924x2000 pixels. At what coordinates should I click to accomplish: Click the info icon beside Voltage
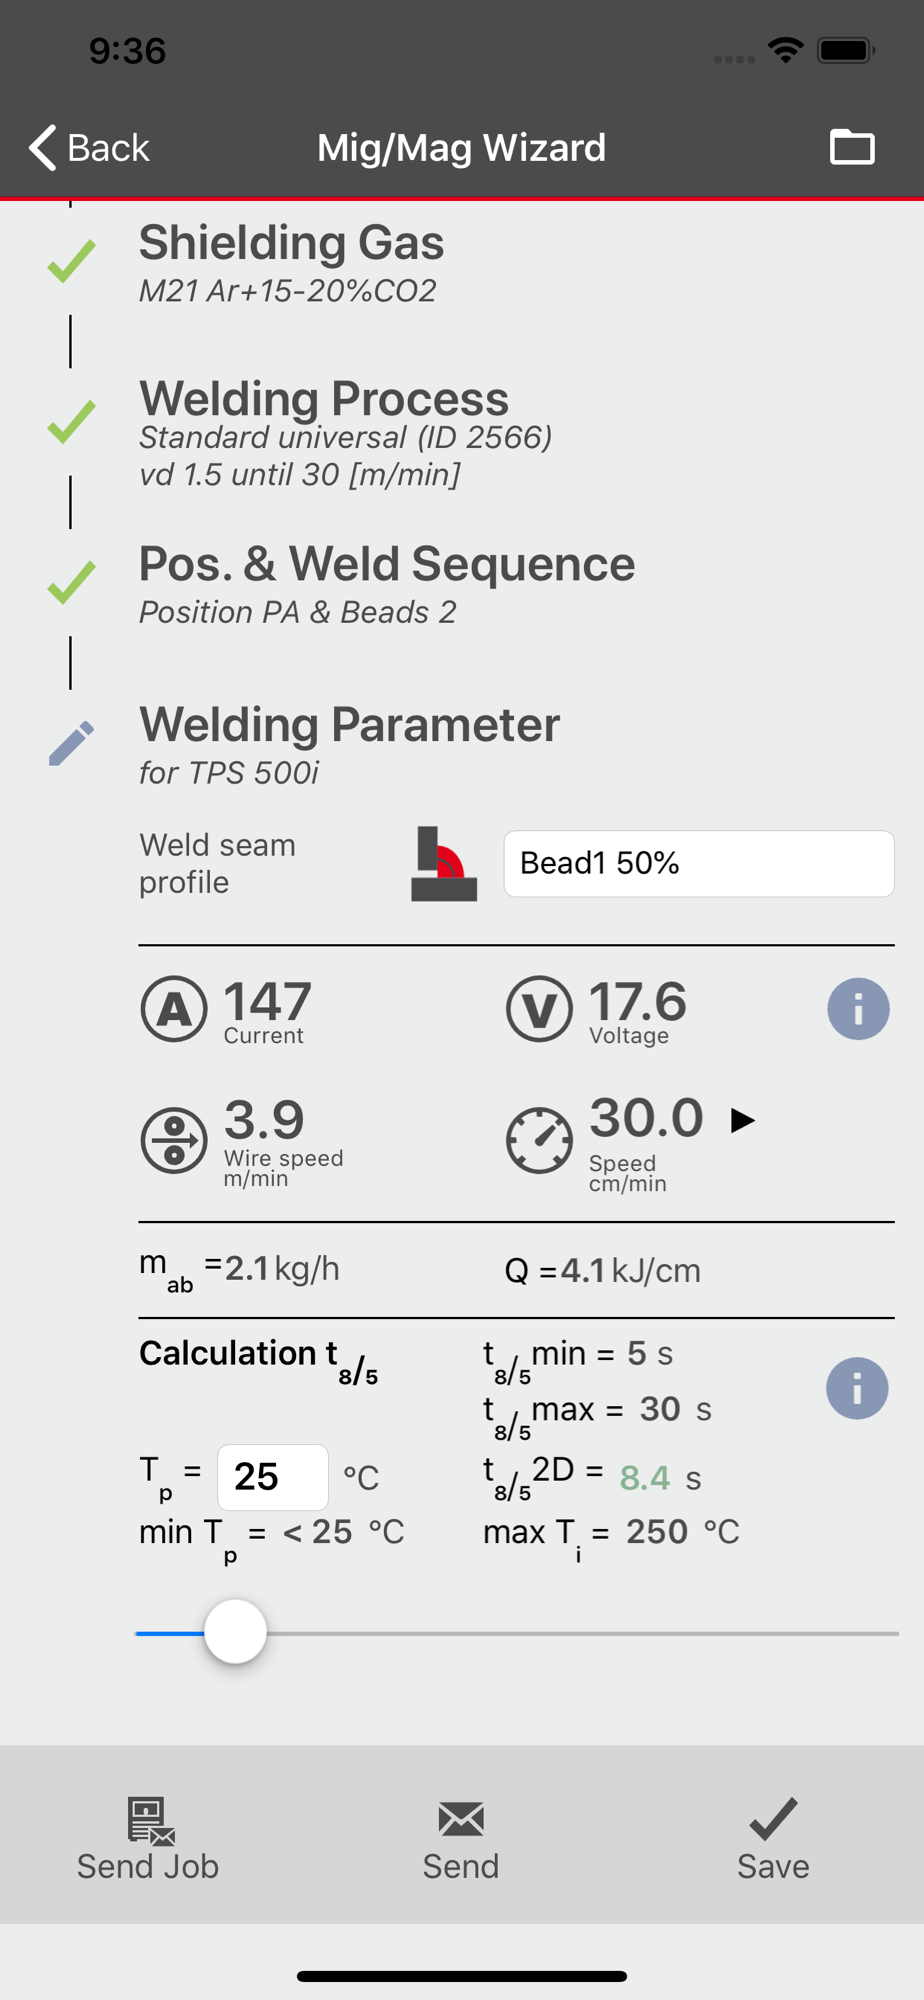[858, 1009]
